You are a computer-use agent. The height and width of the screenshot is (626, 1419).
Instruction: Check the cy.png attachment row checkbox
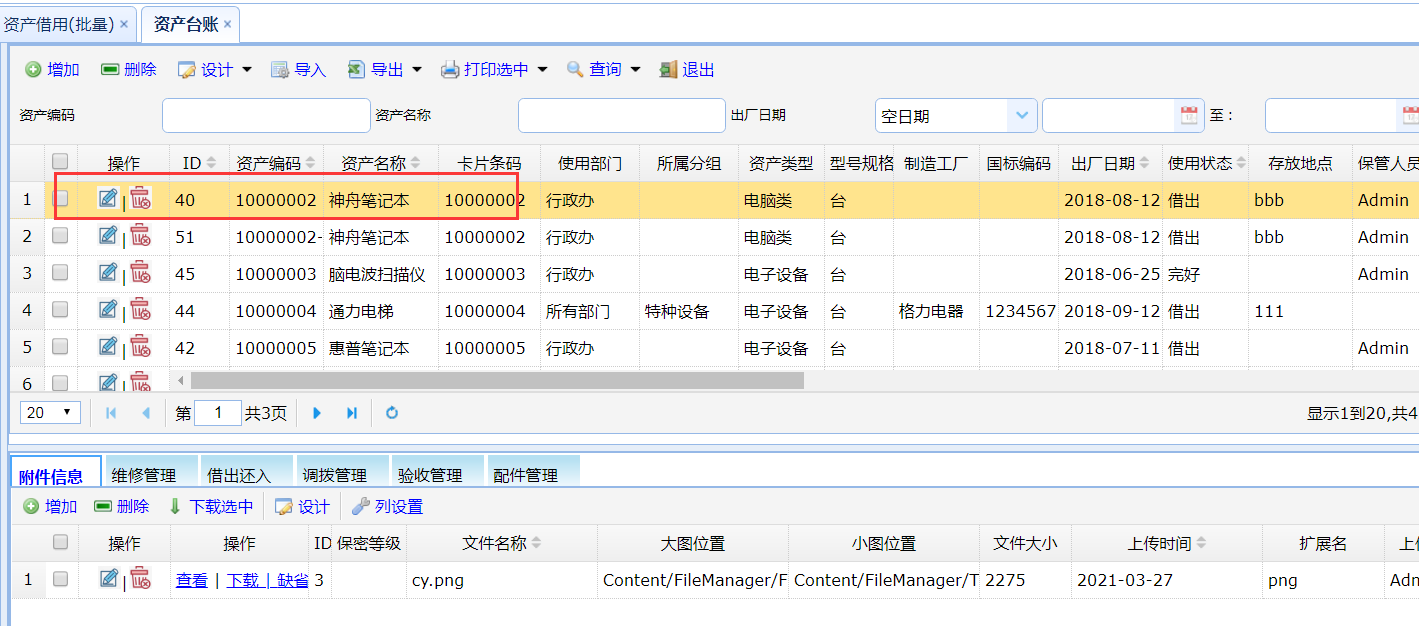tap(60, 579)
